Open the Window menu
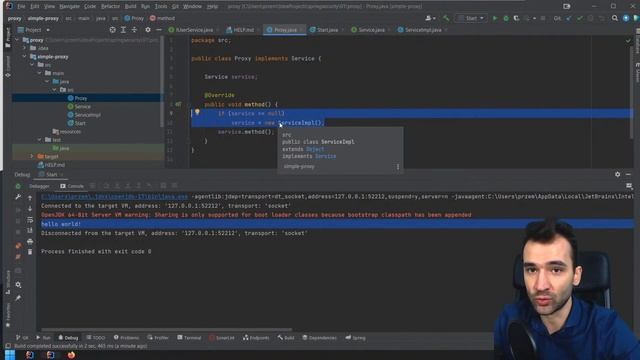 pos(192,7)
